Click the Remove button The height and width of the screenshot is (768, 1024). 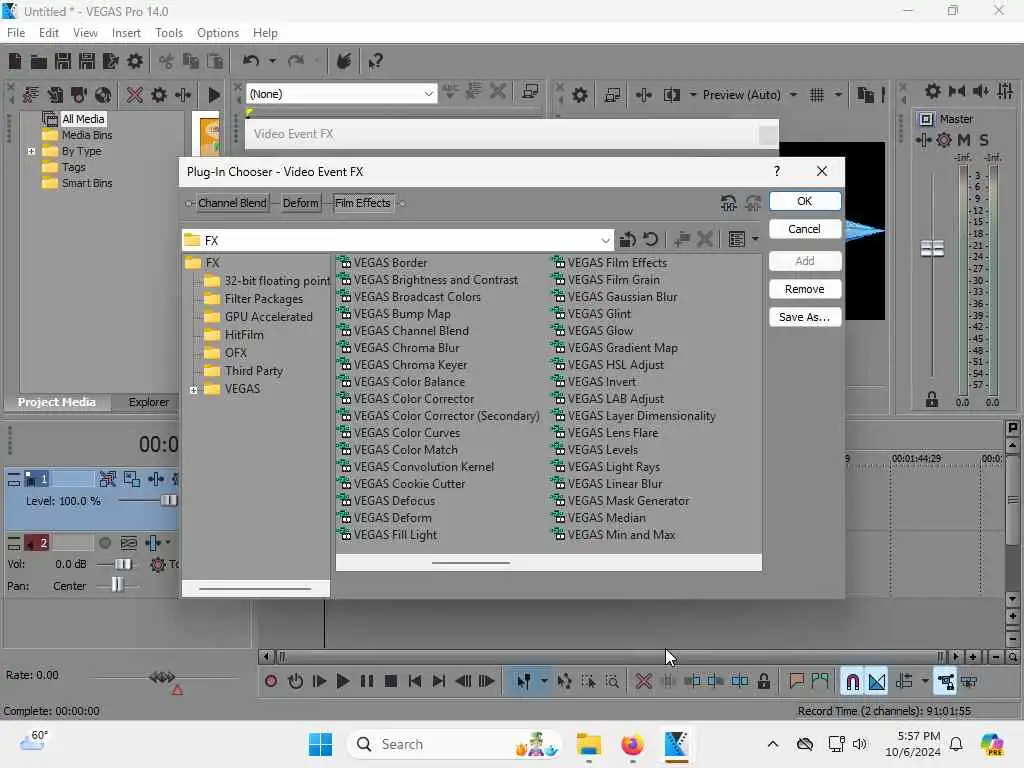[x=805, y=289]
